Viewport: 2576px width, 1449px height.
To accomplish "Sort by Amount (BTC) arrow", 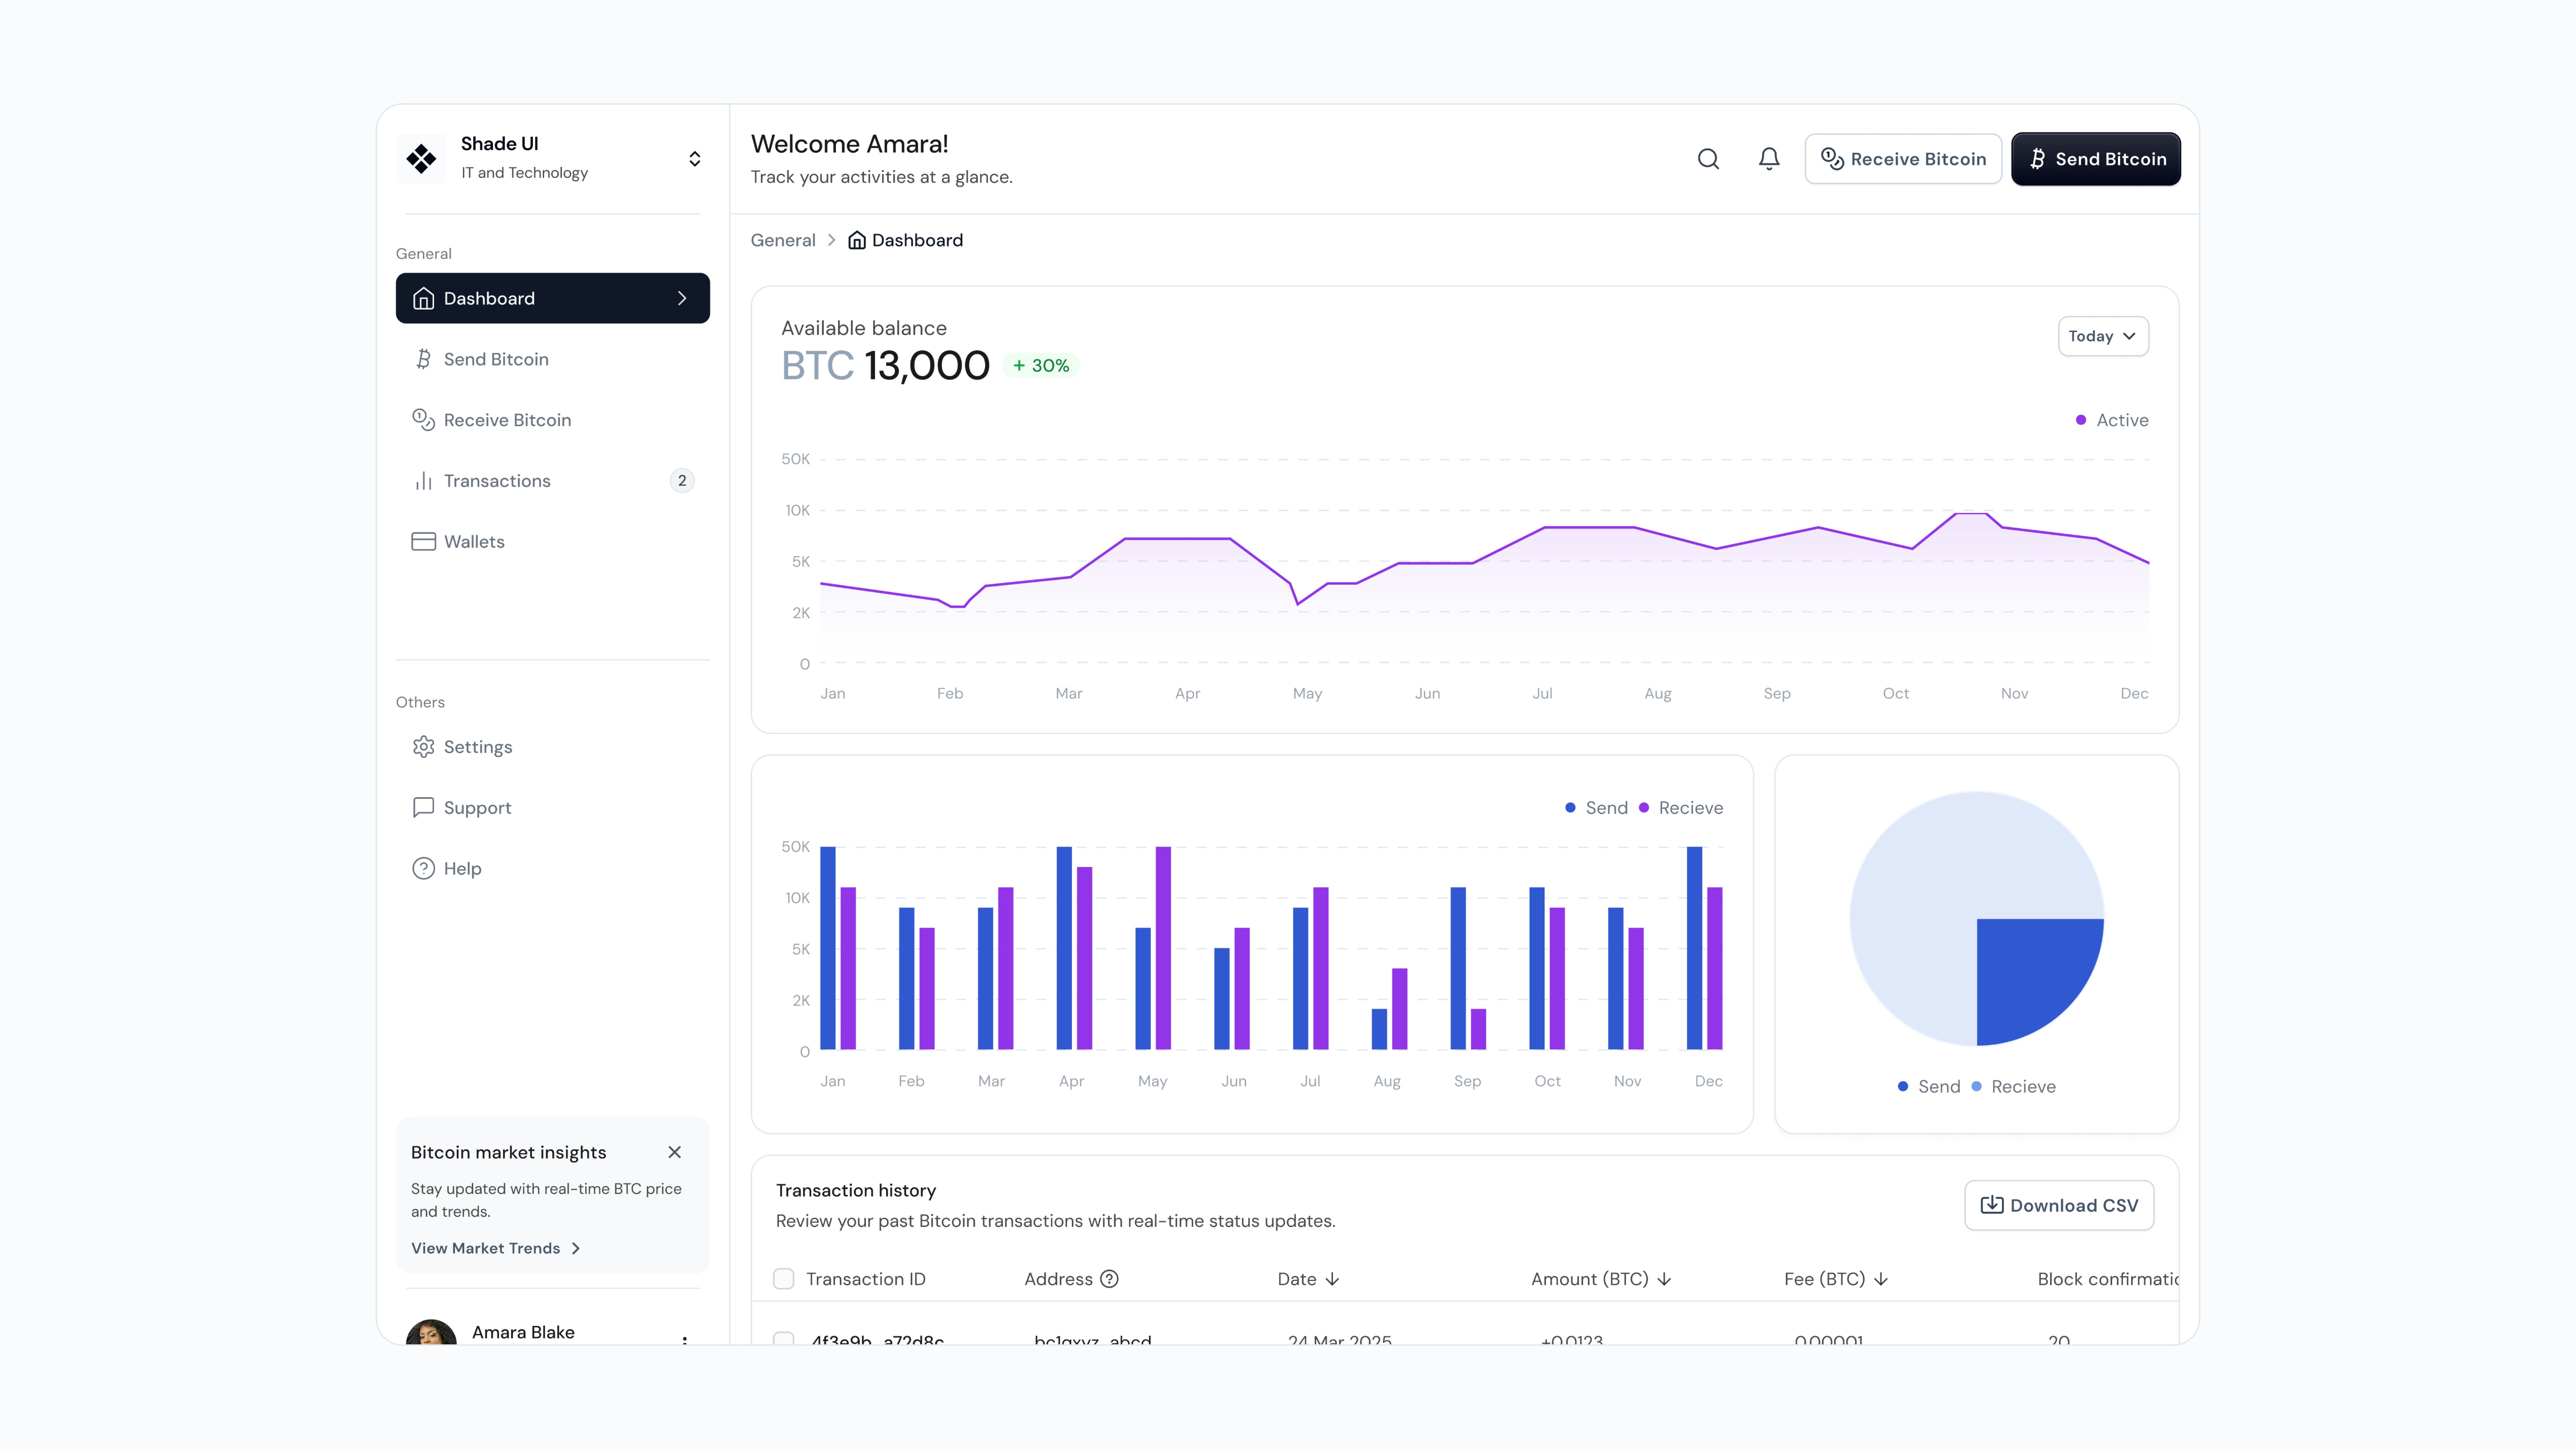I will tap(1664, 1279).
